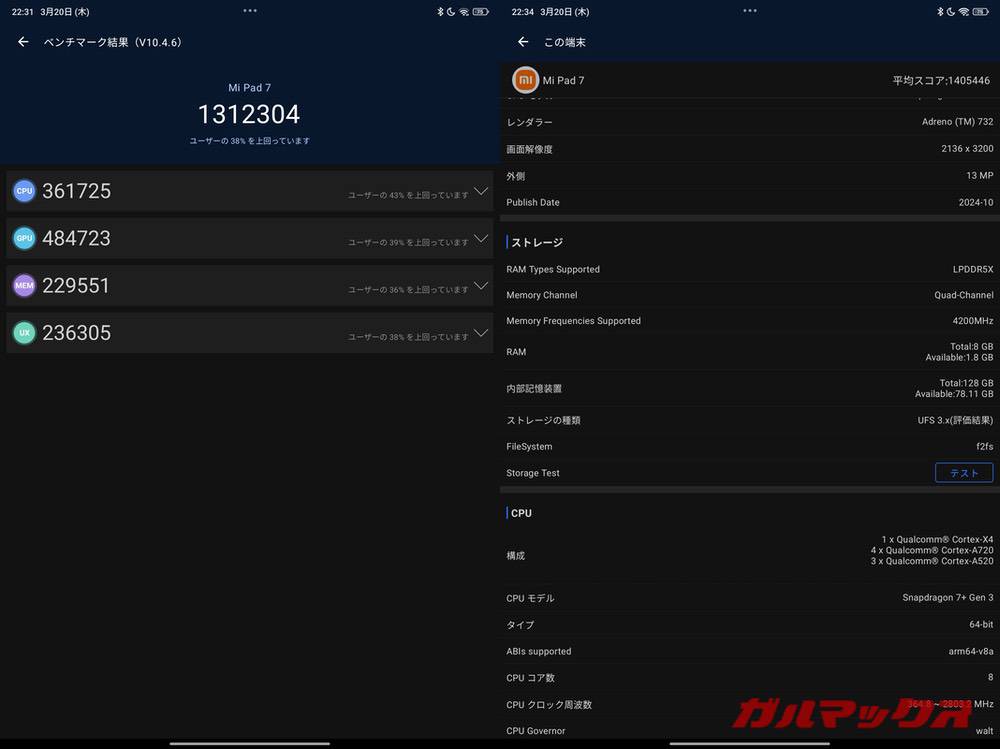Select the purple GPU score badge icon
This screenshot has width=1000, height=749.
pos(24,238)
